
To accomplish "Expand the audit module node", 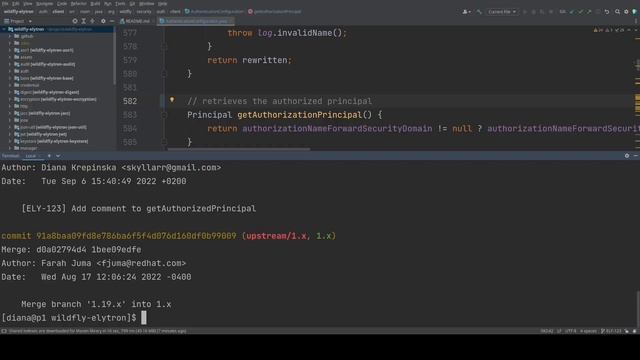I will point(10,64).
